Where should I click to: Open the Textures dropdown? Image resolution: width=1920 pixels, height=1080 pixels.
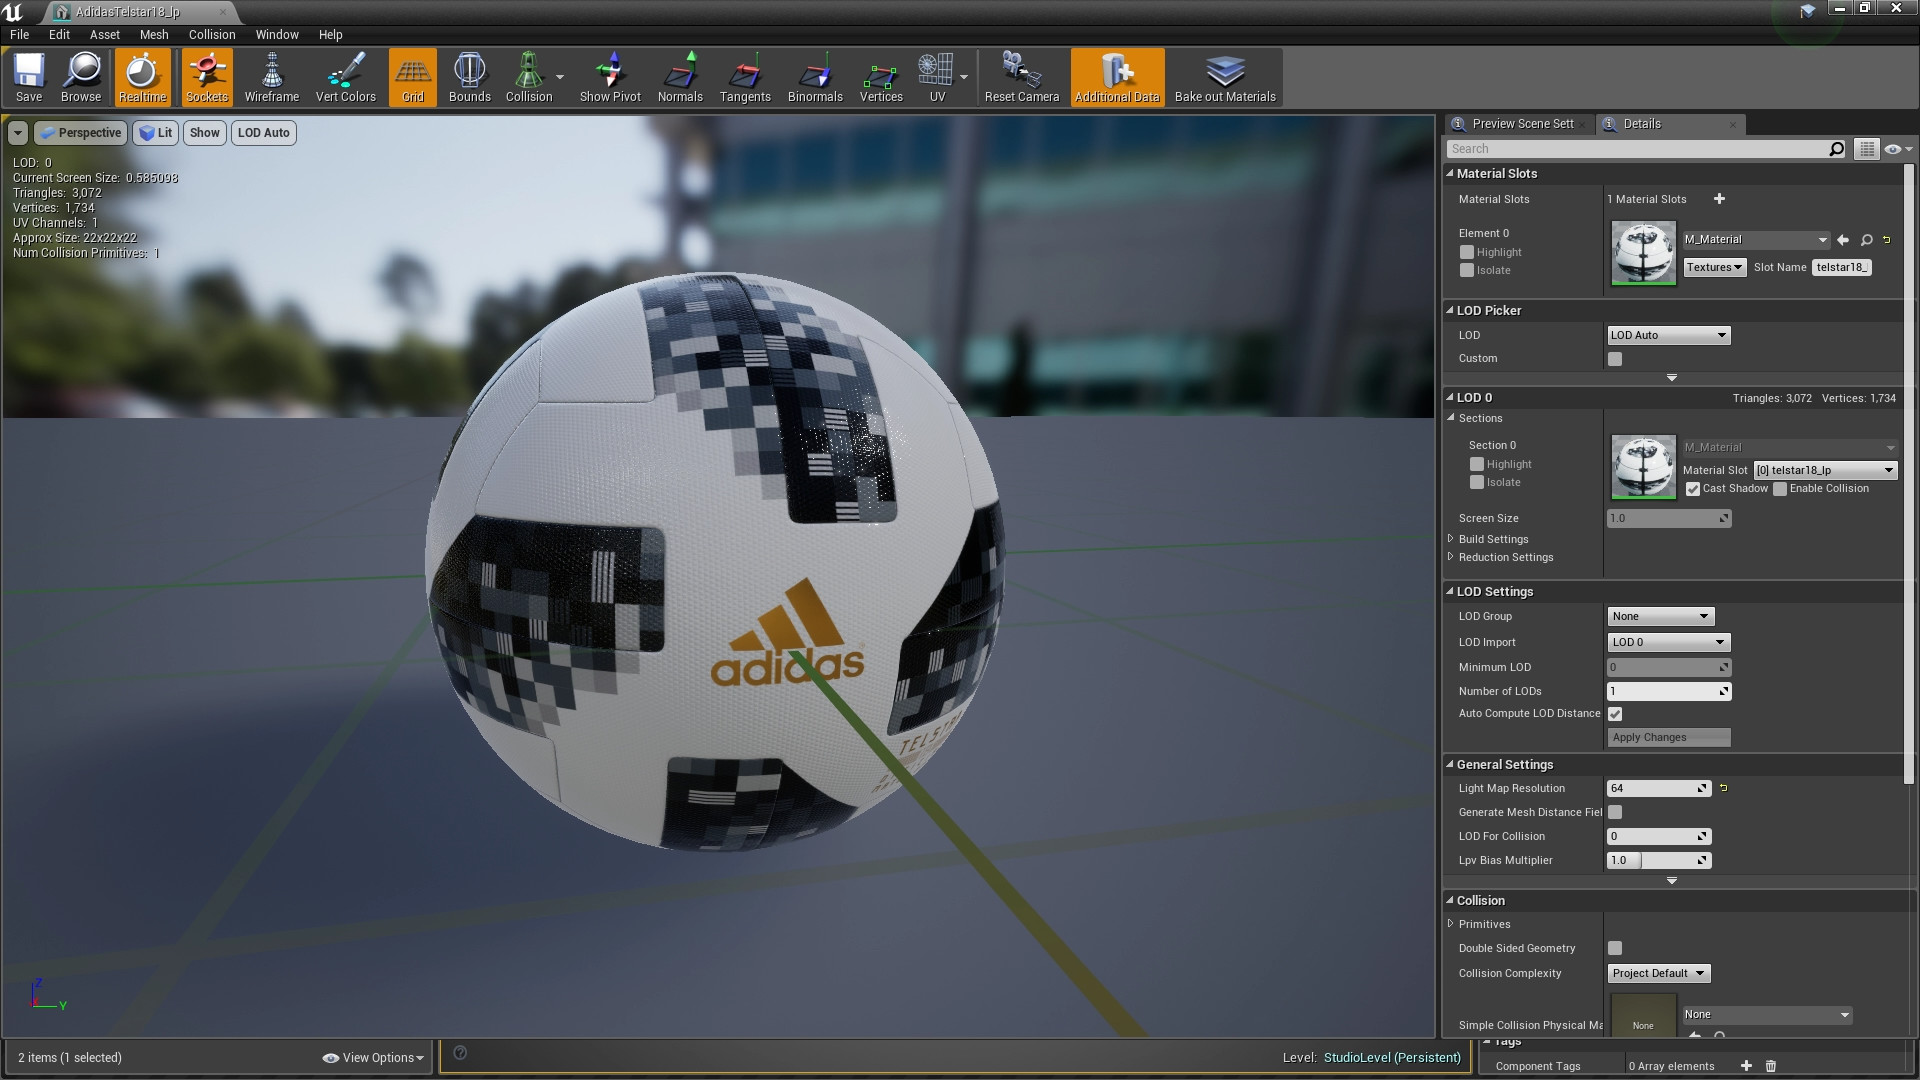[1715, 267]
